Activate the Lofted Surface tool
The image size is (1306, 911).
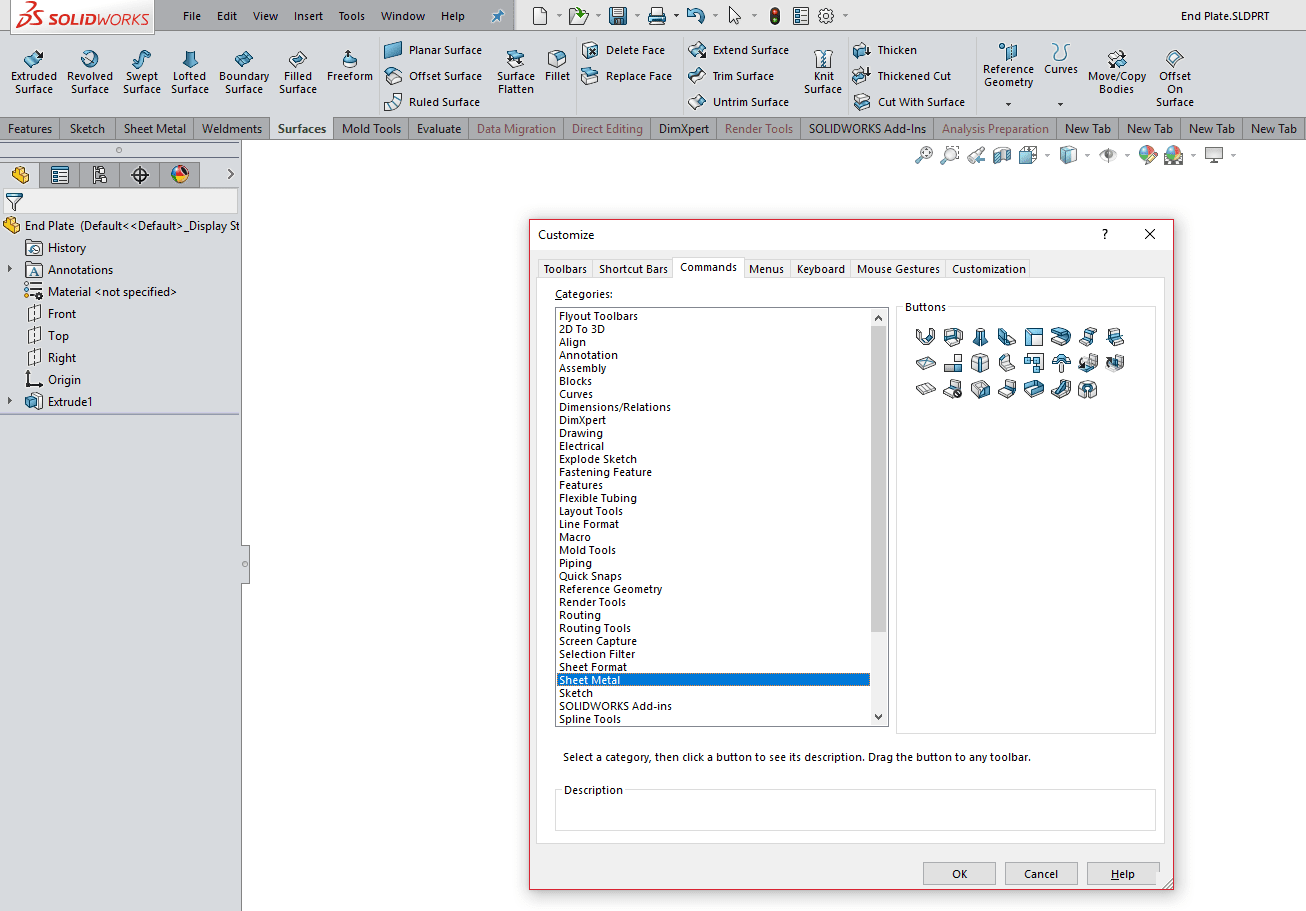pos(190,72)
